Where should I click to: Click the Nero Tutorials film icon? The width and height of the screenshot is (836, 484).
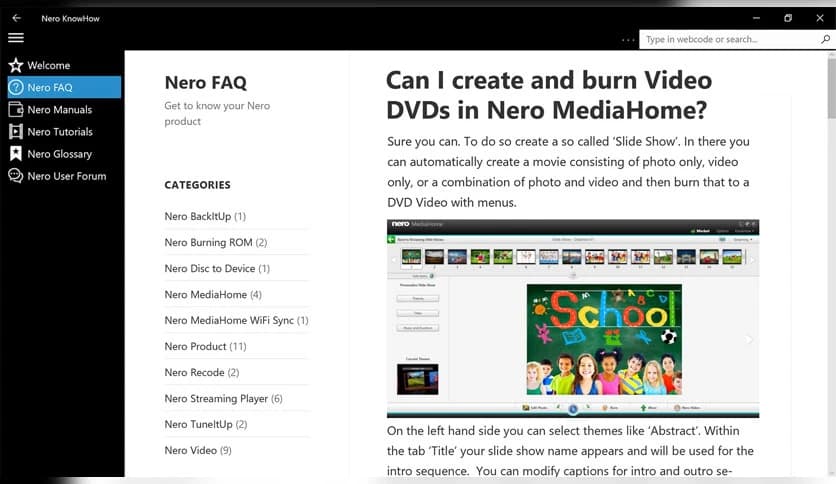(15, 131)
